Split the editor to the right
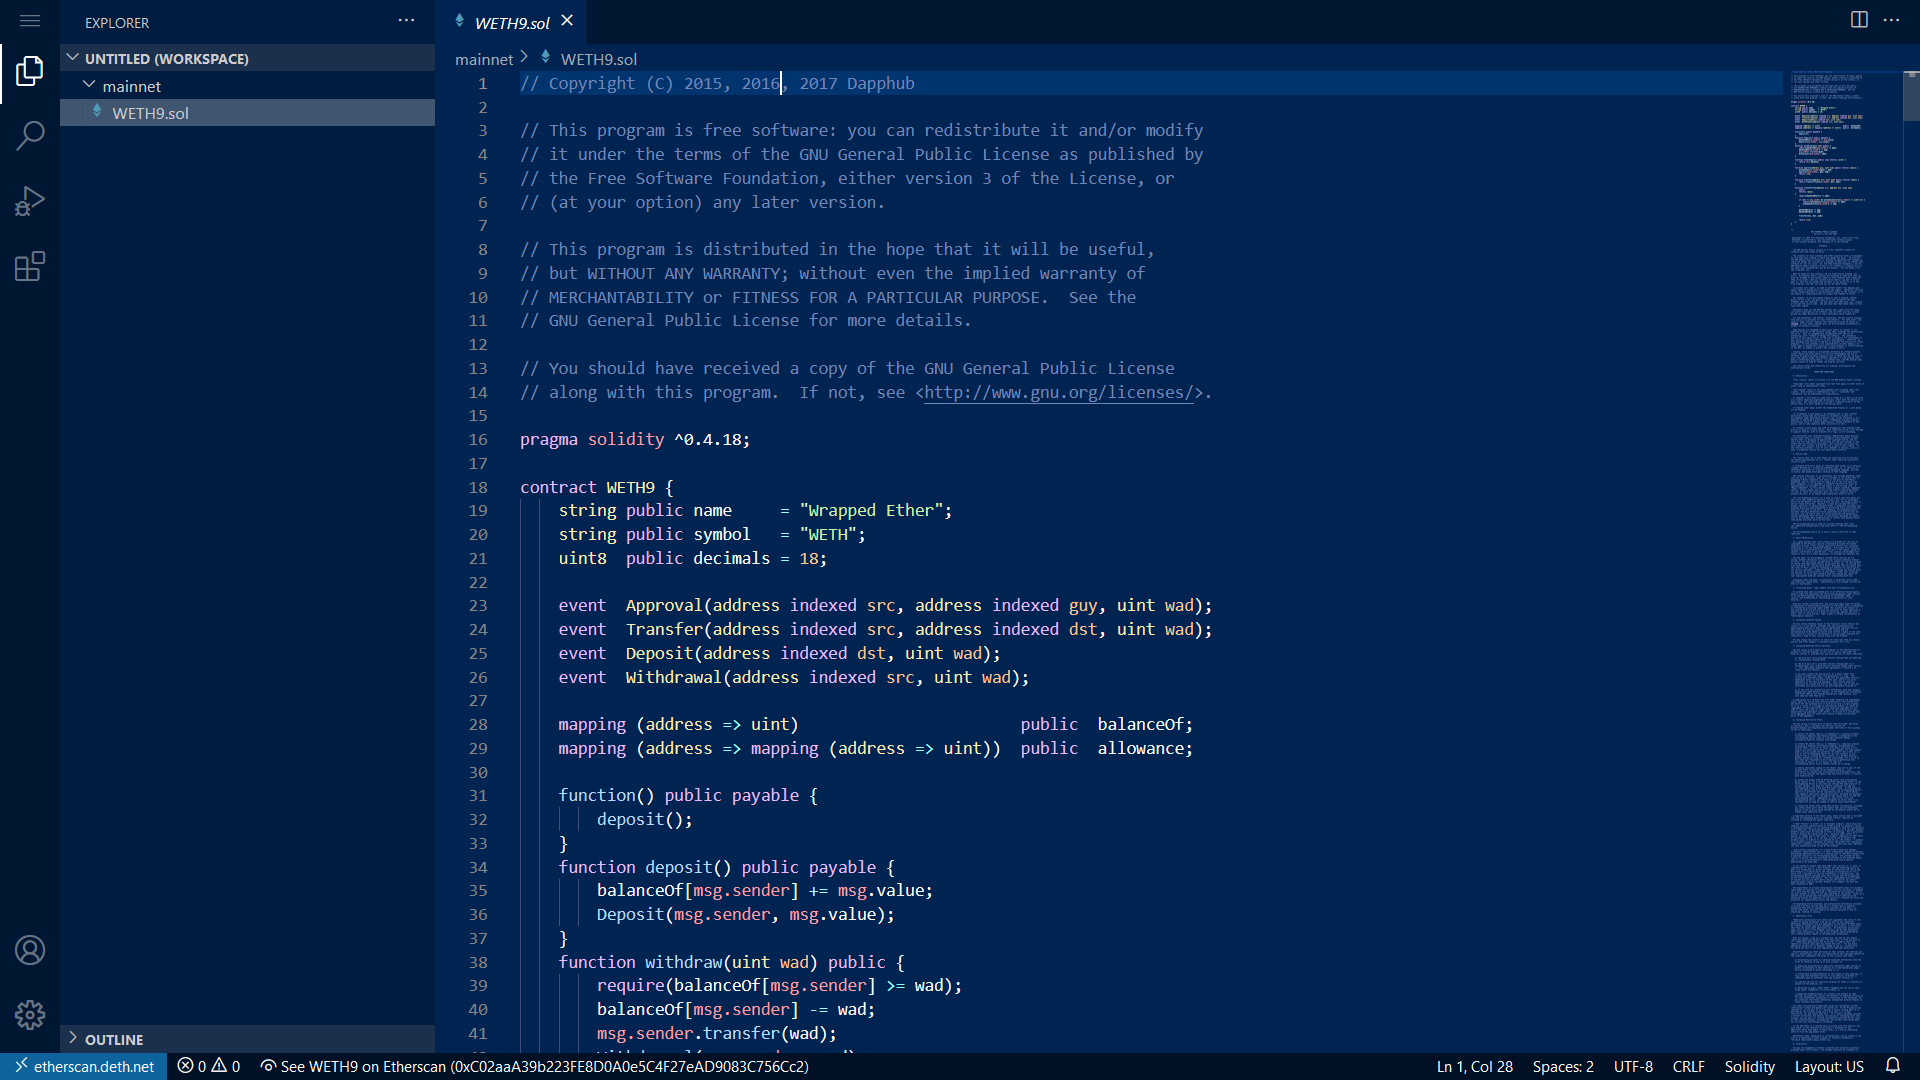The image size is (1920, 1080). (1859, 20)
